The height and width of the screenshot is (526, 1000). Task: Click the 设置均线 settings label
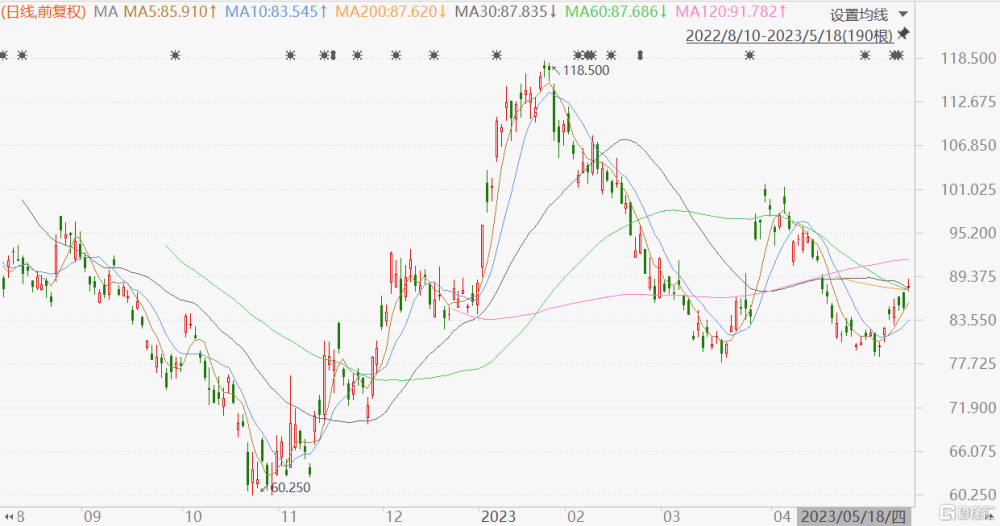(858, 15)
